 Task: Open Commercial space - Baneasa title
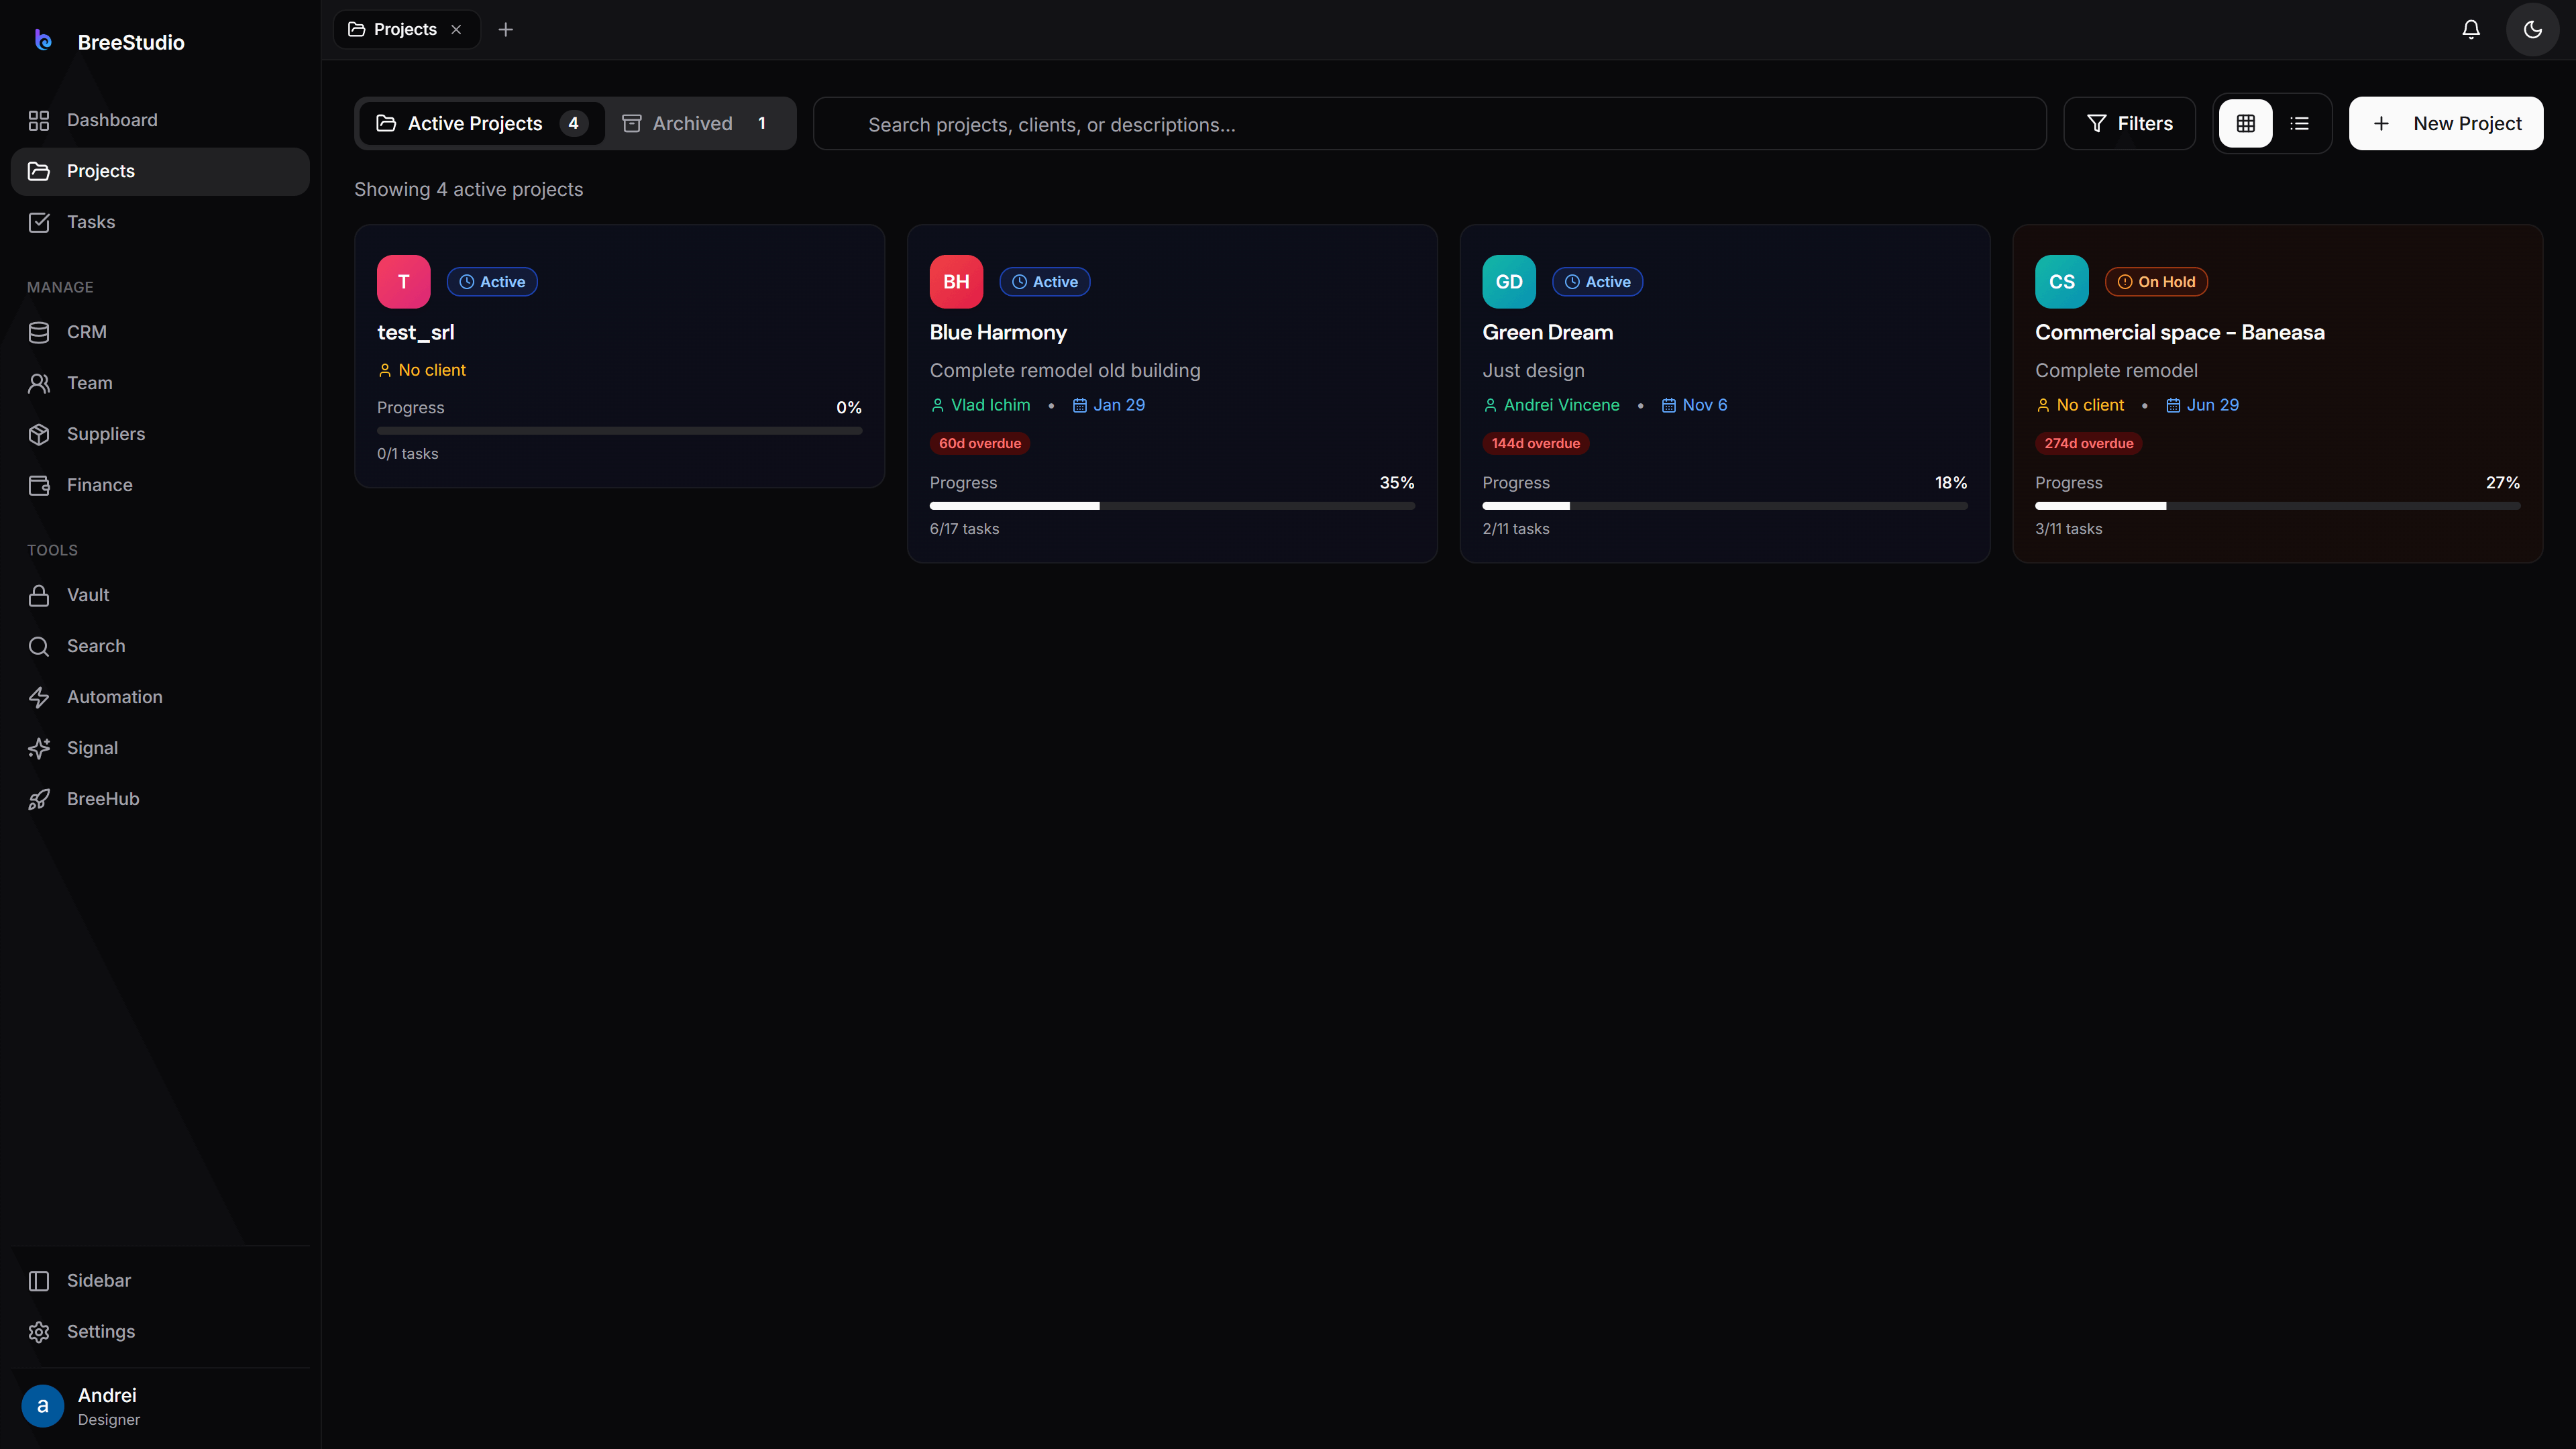[2180, 332]
